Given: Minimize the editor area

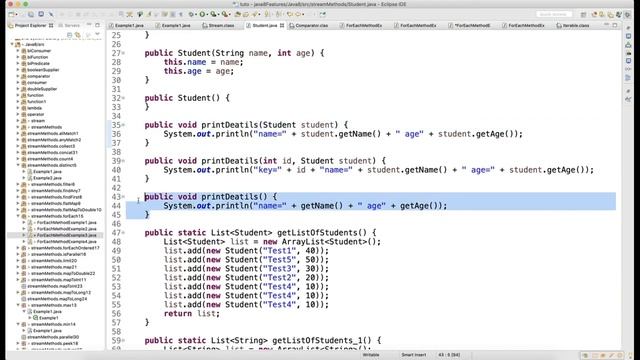Looking at the screenshot, I should pos(607,25).
